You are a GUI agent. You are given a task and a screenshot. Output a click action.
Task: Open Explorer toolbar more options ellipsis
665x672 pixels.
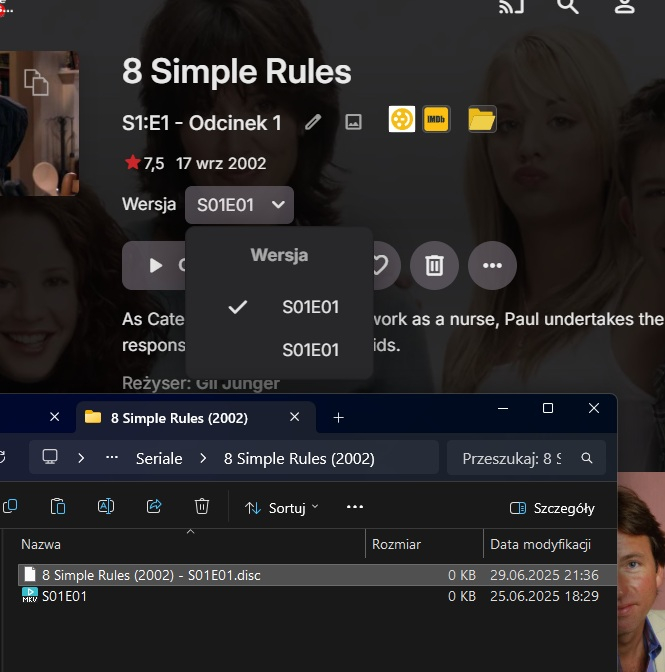point(355,507)
